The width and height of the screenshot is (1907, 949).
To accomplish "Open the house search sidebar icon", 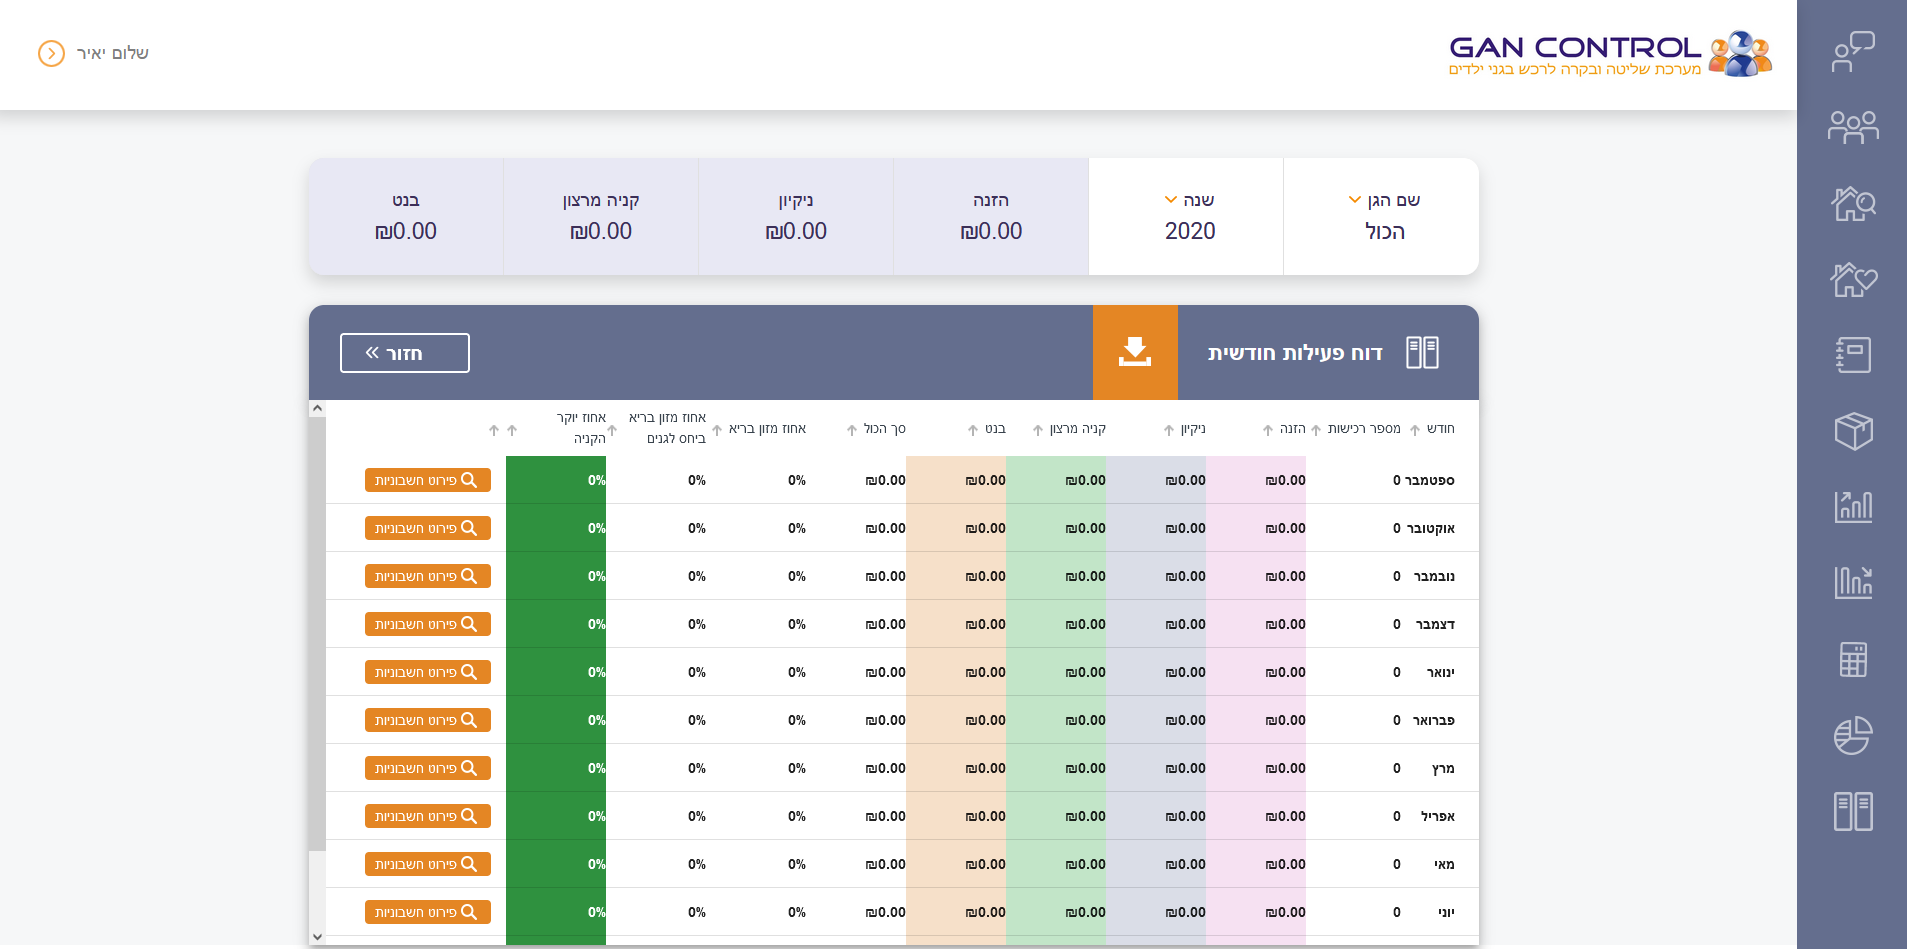I will coord(1853,204).
